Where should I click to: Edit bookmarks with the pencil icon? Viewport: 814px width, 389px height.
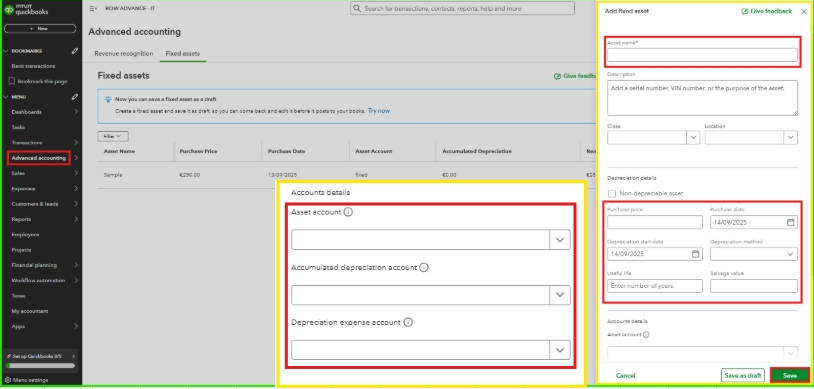click(x=75, y=51)
